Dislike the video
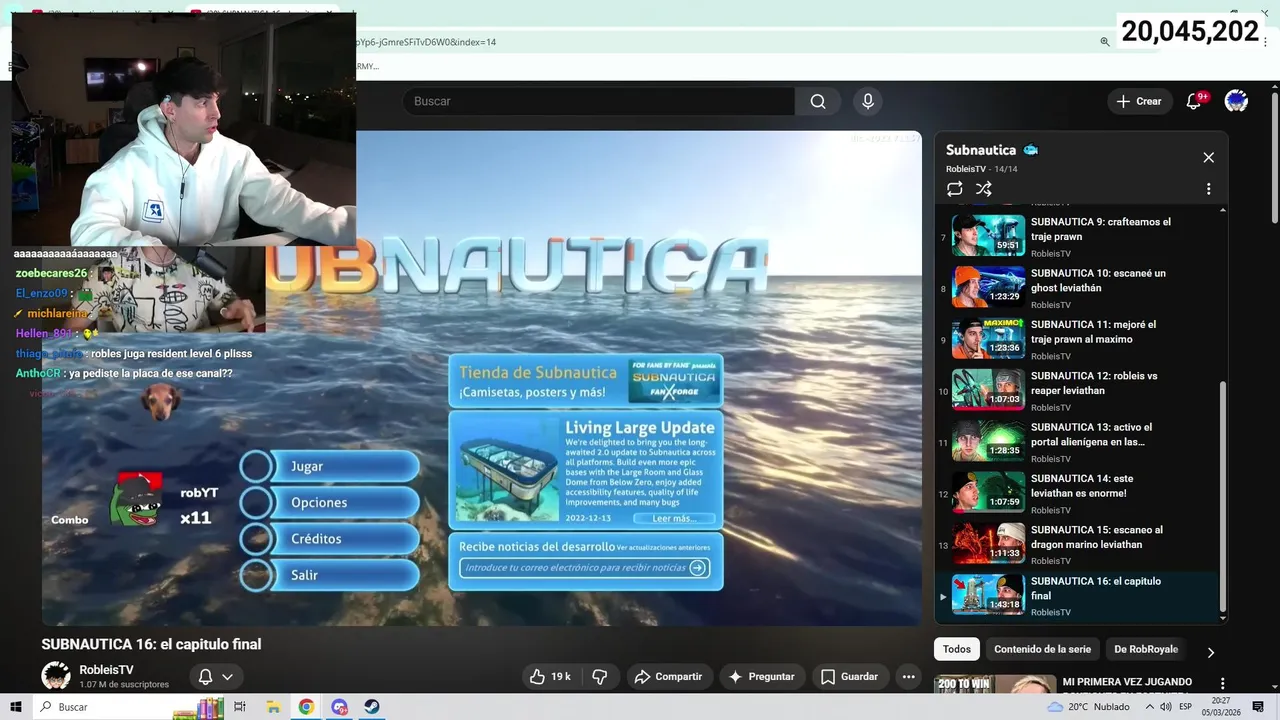The image size is (1280, 720). click(600, 677)
